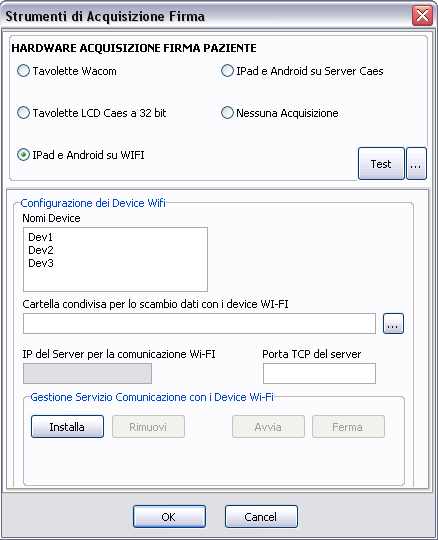Browse for shared folder with ellipsis button
Viewport: 438px width, 540px height.
click(x=393, y=323)
